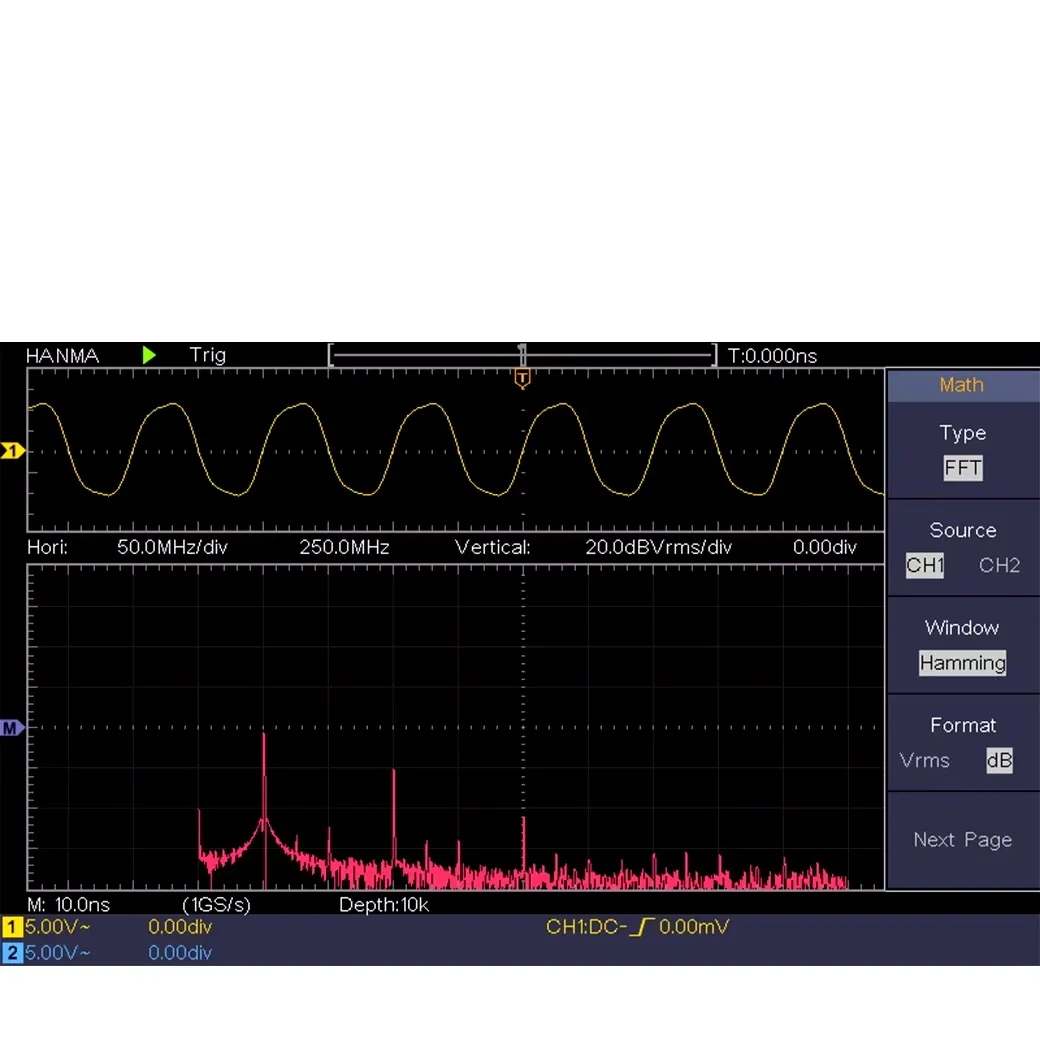Open the Type selector showing FFT
Viewport: 1040px width, 1040px height.
point(962,468)
